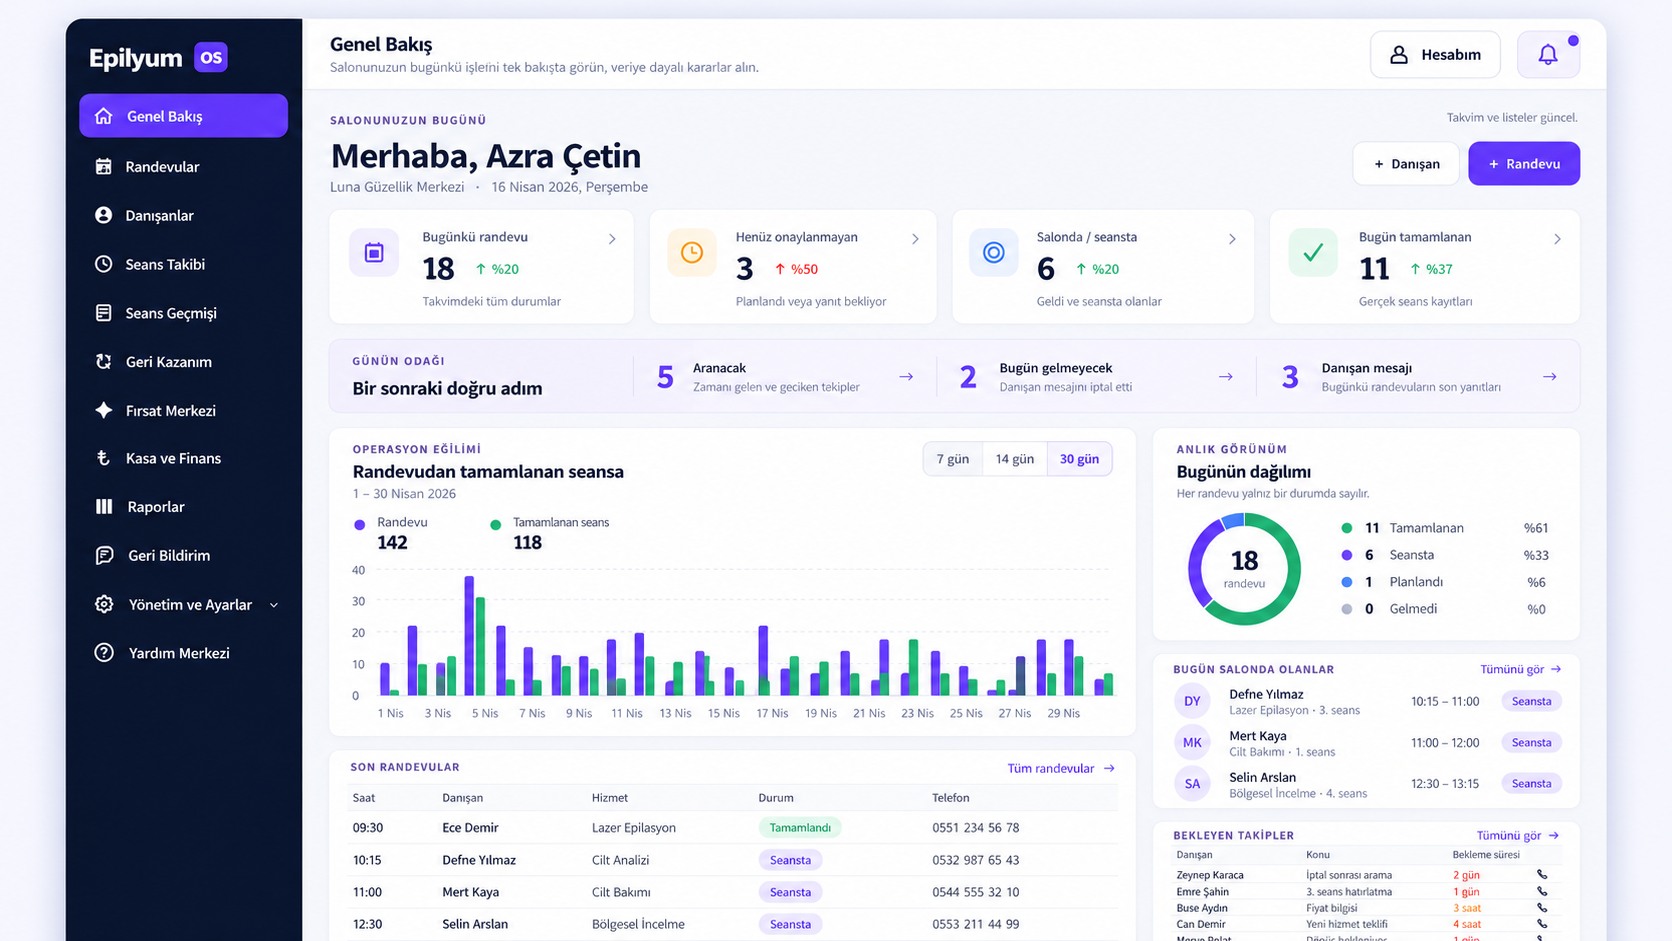Open Seans Takibi clock icon
1672x941 pixels.
pyautogui.click(x=103, y=264)
